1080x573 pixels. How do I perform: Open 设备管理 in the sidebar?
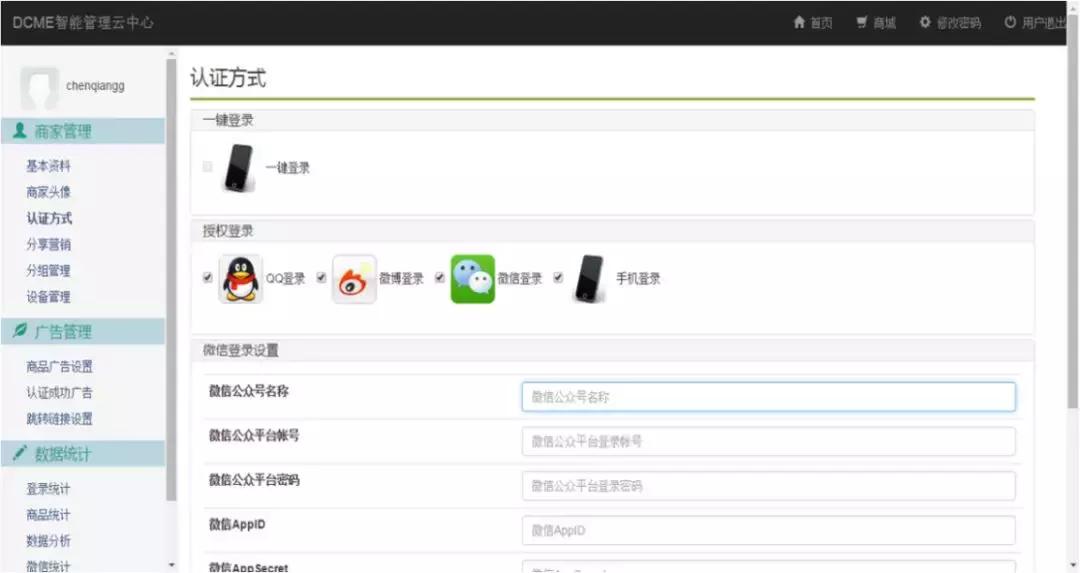[x=48, y=297]
